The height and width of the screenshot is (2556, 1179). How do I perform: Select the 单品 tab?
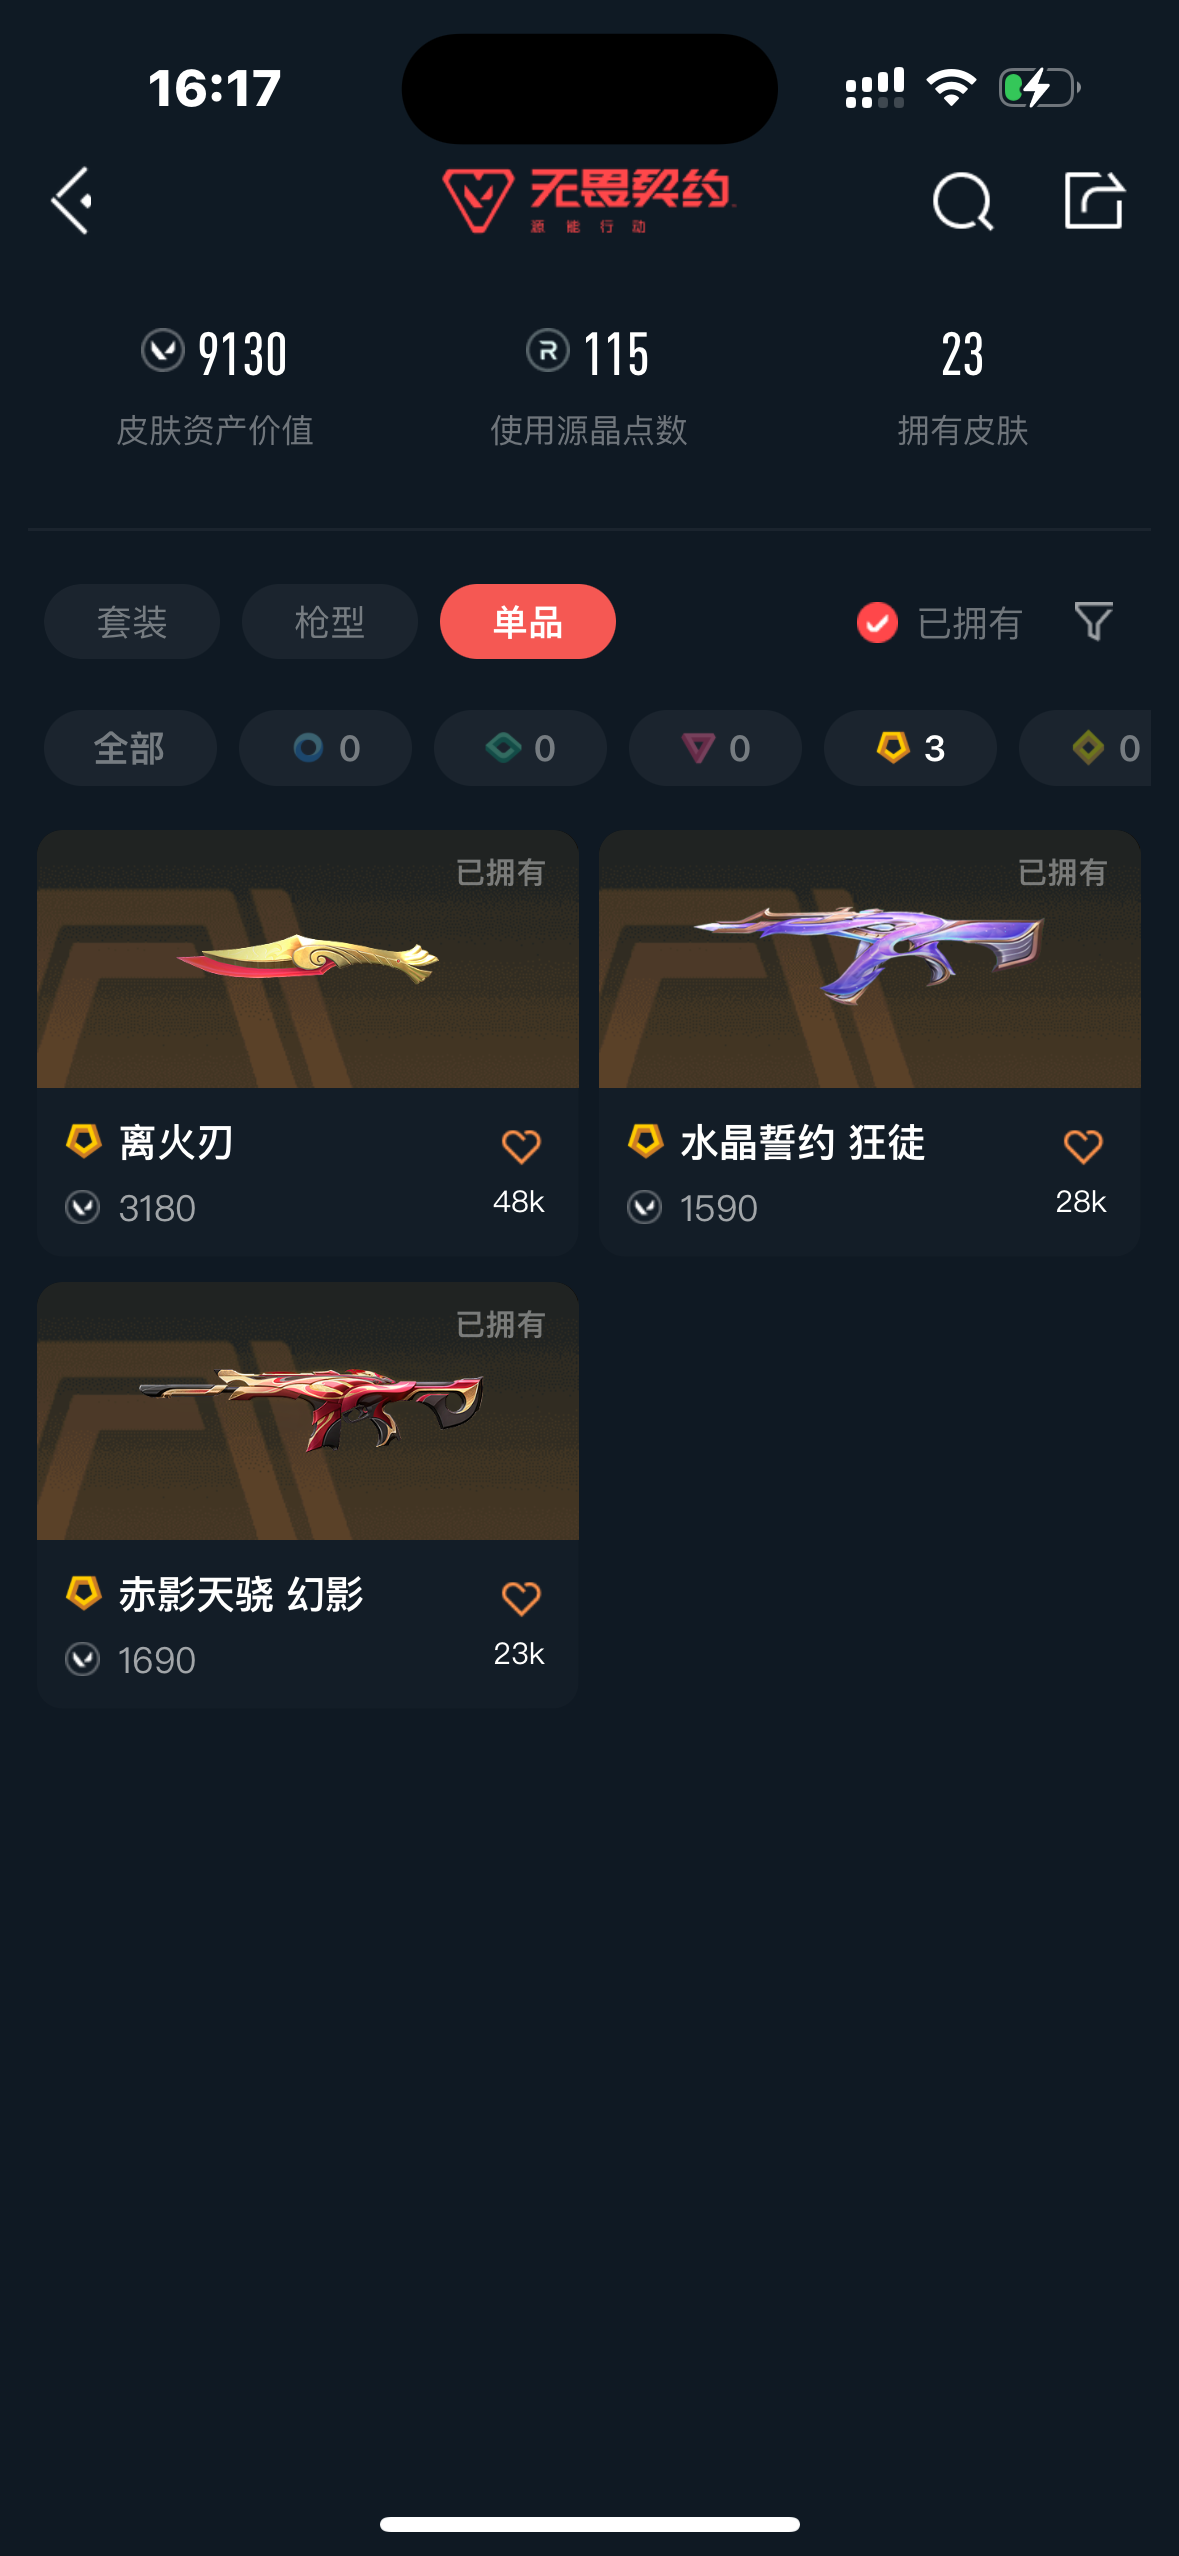528,622
